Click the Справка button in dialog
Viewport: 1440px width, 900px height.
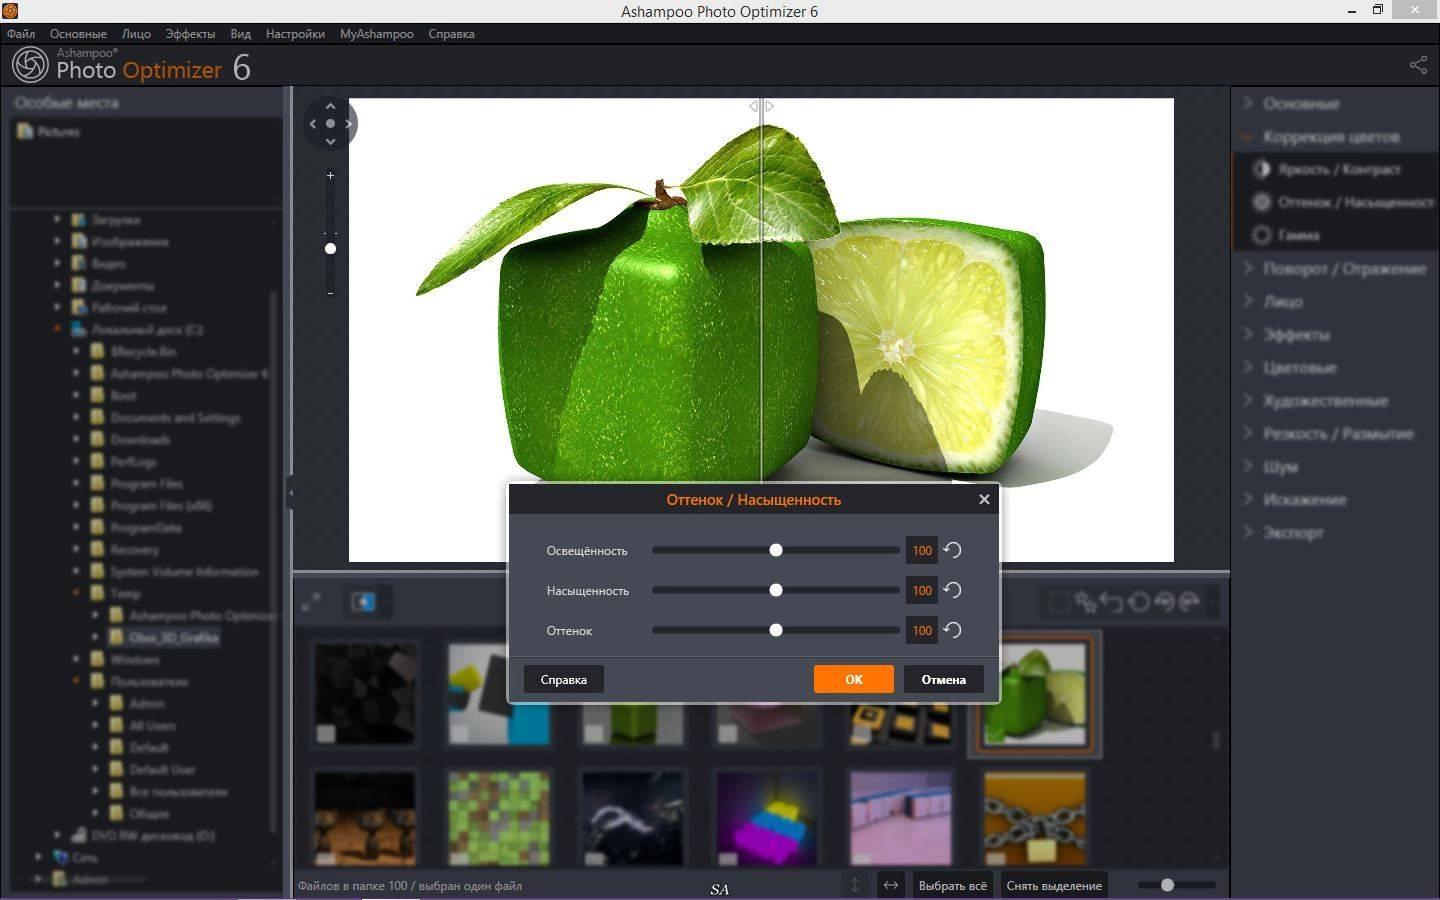[564, 680]
